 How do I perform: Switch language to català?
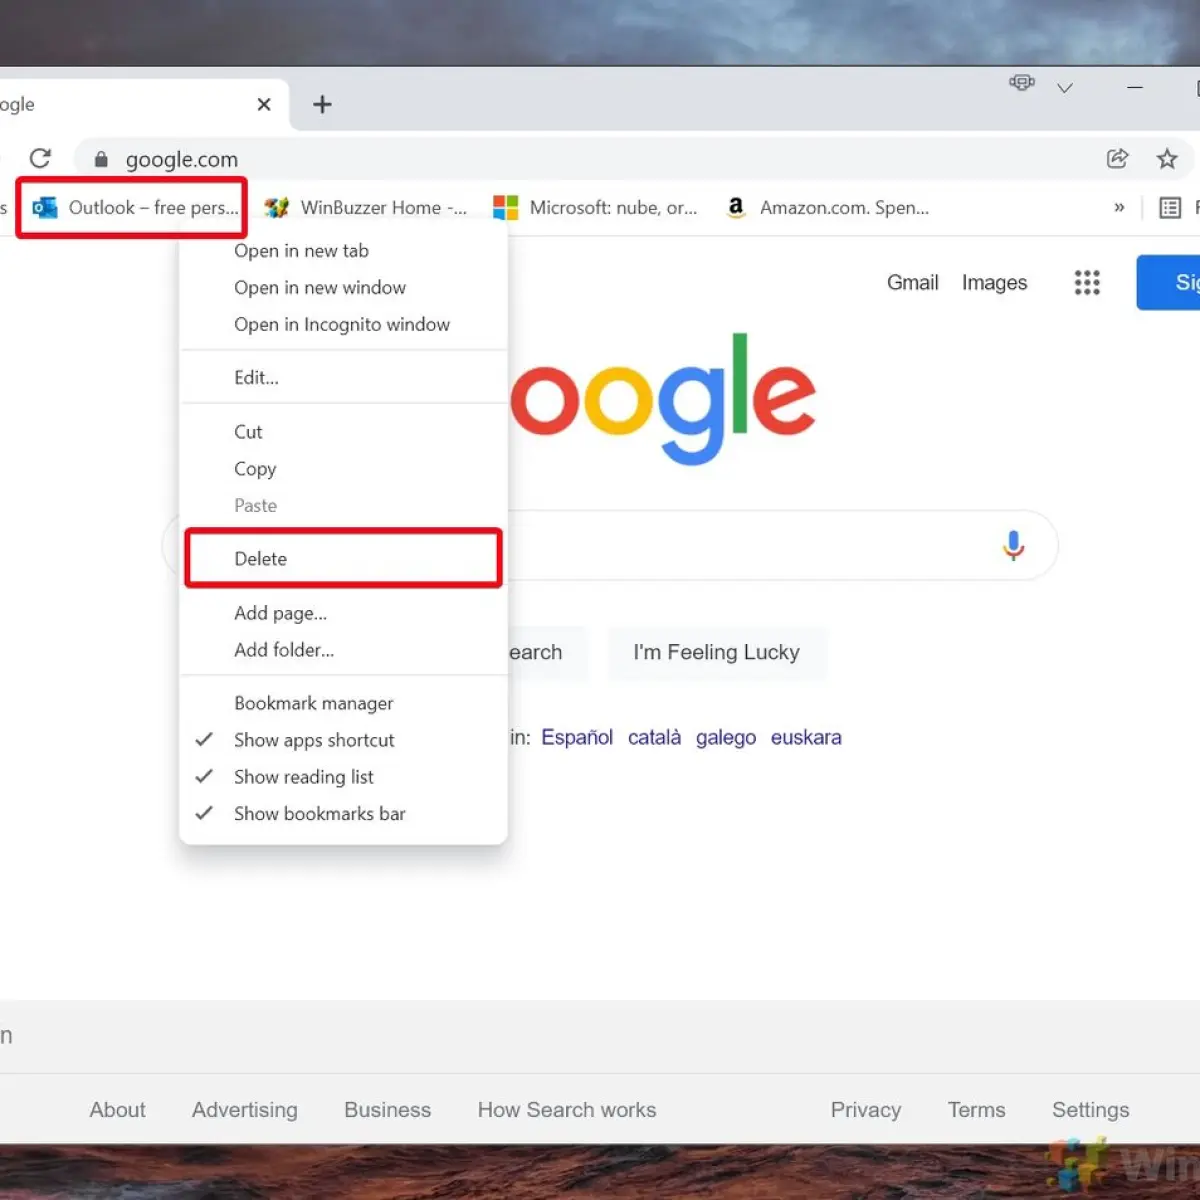[x=654, y=738]
